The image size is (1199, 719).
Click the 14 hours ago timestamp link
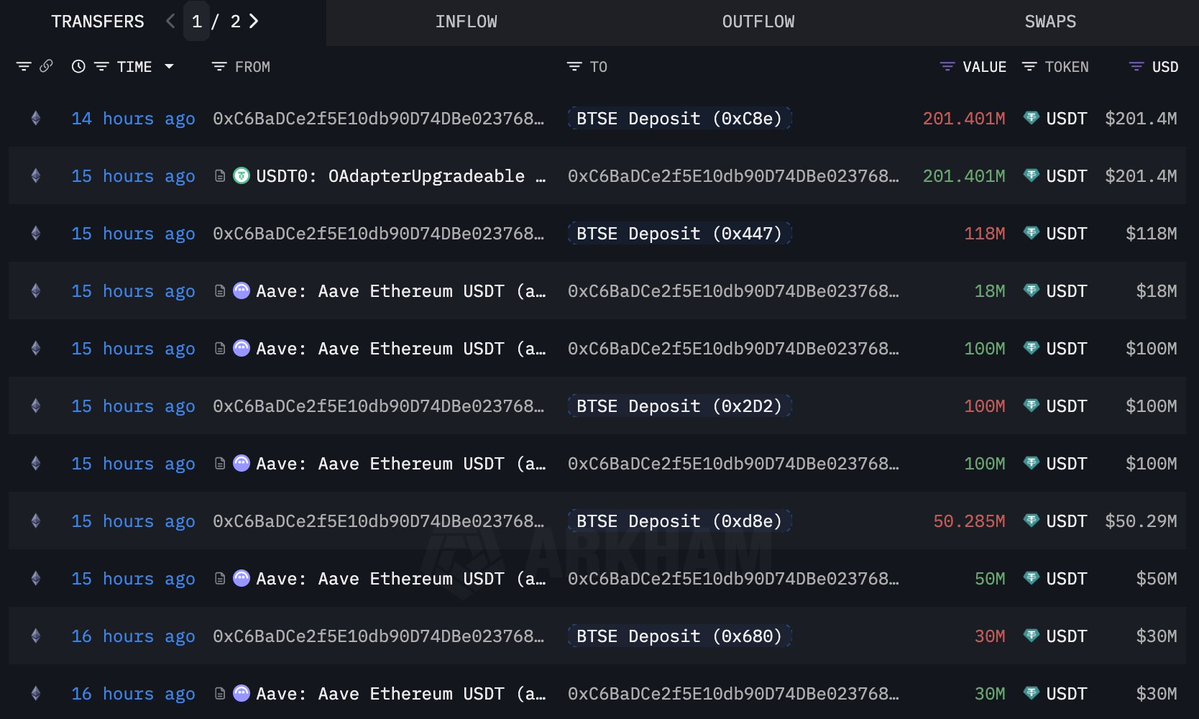point(133,119)
